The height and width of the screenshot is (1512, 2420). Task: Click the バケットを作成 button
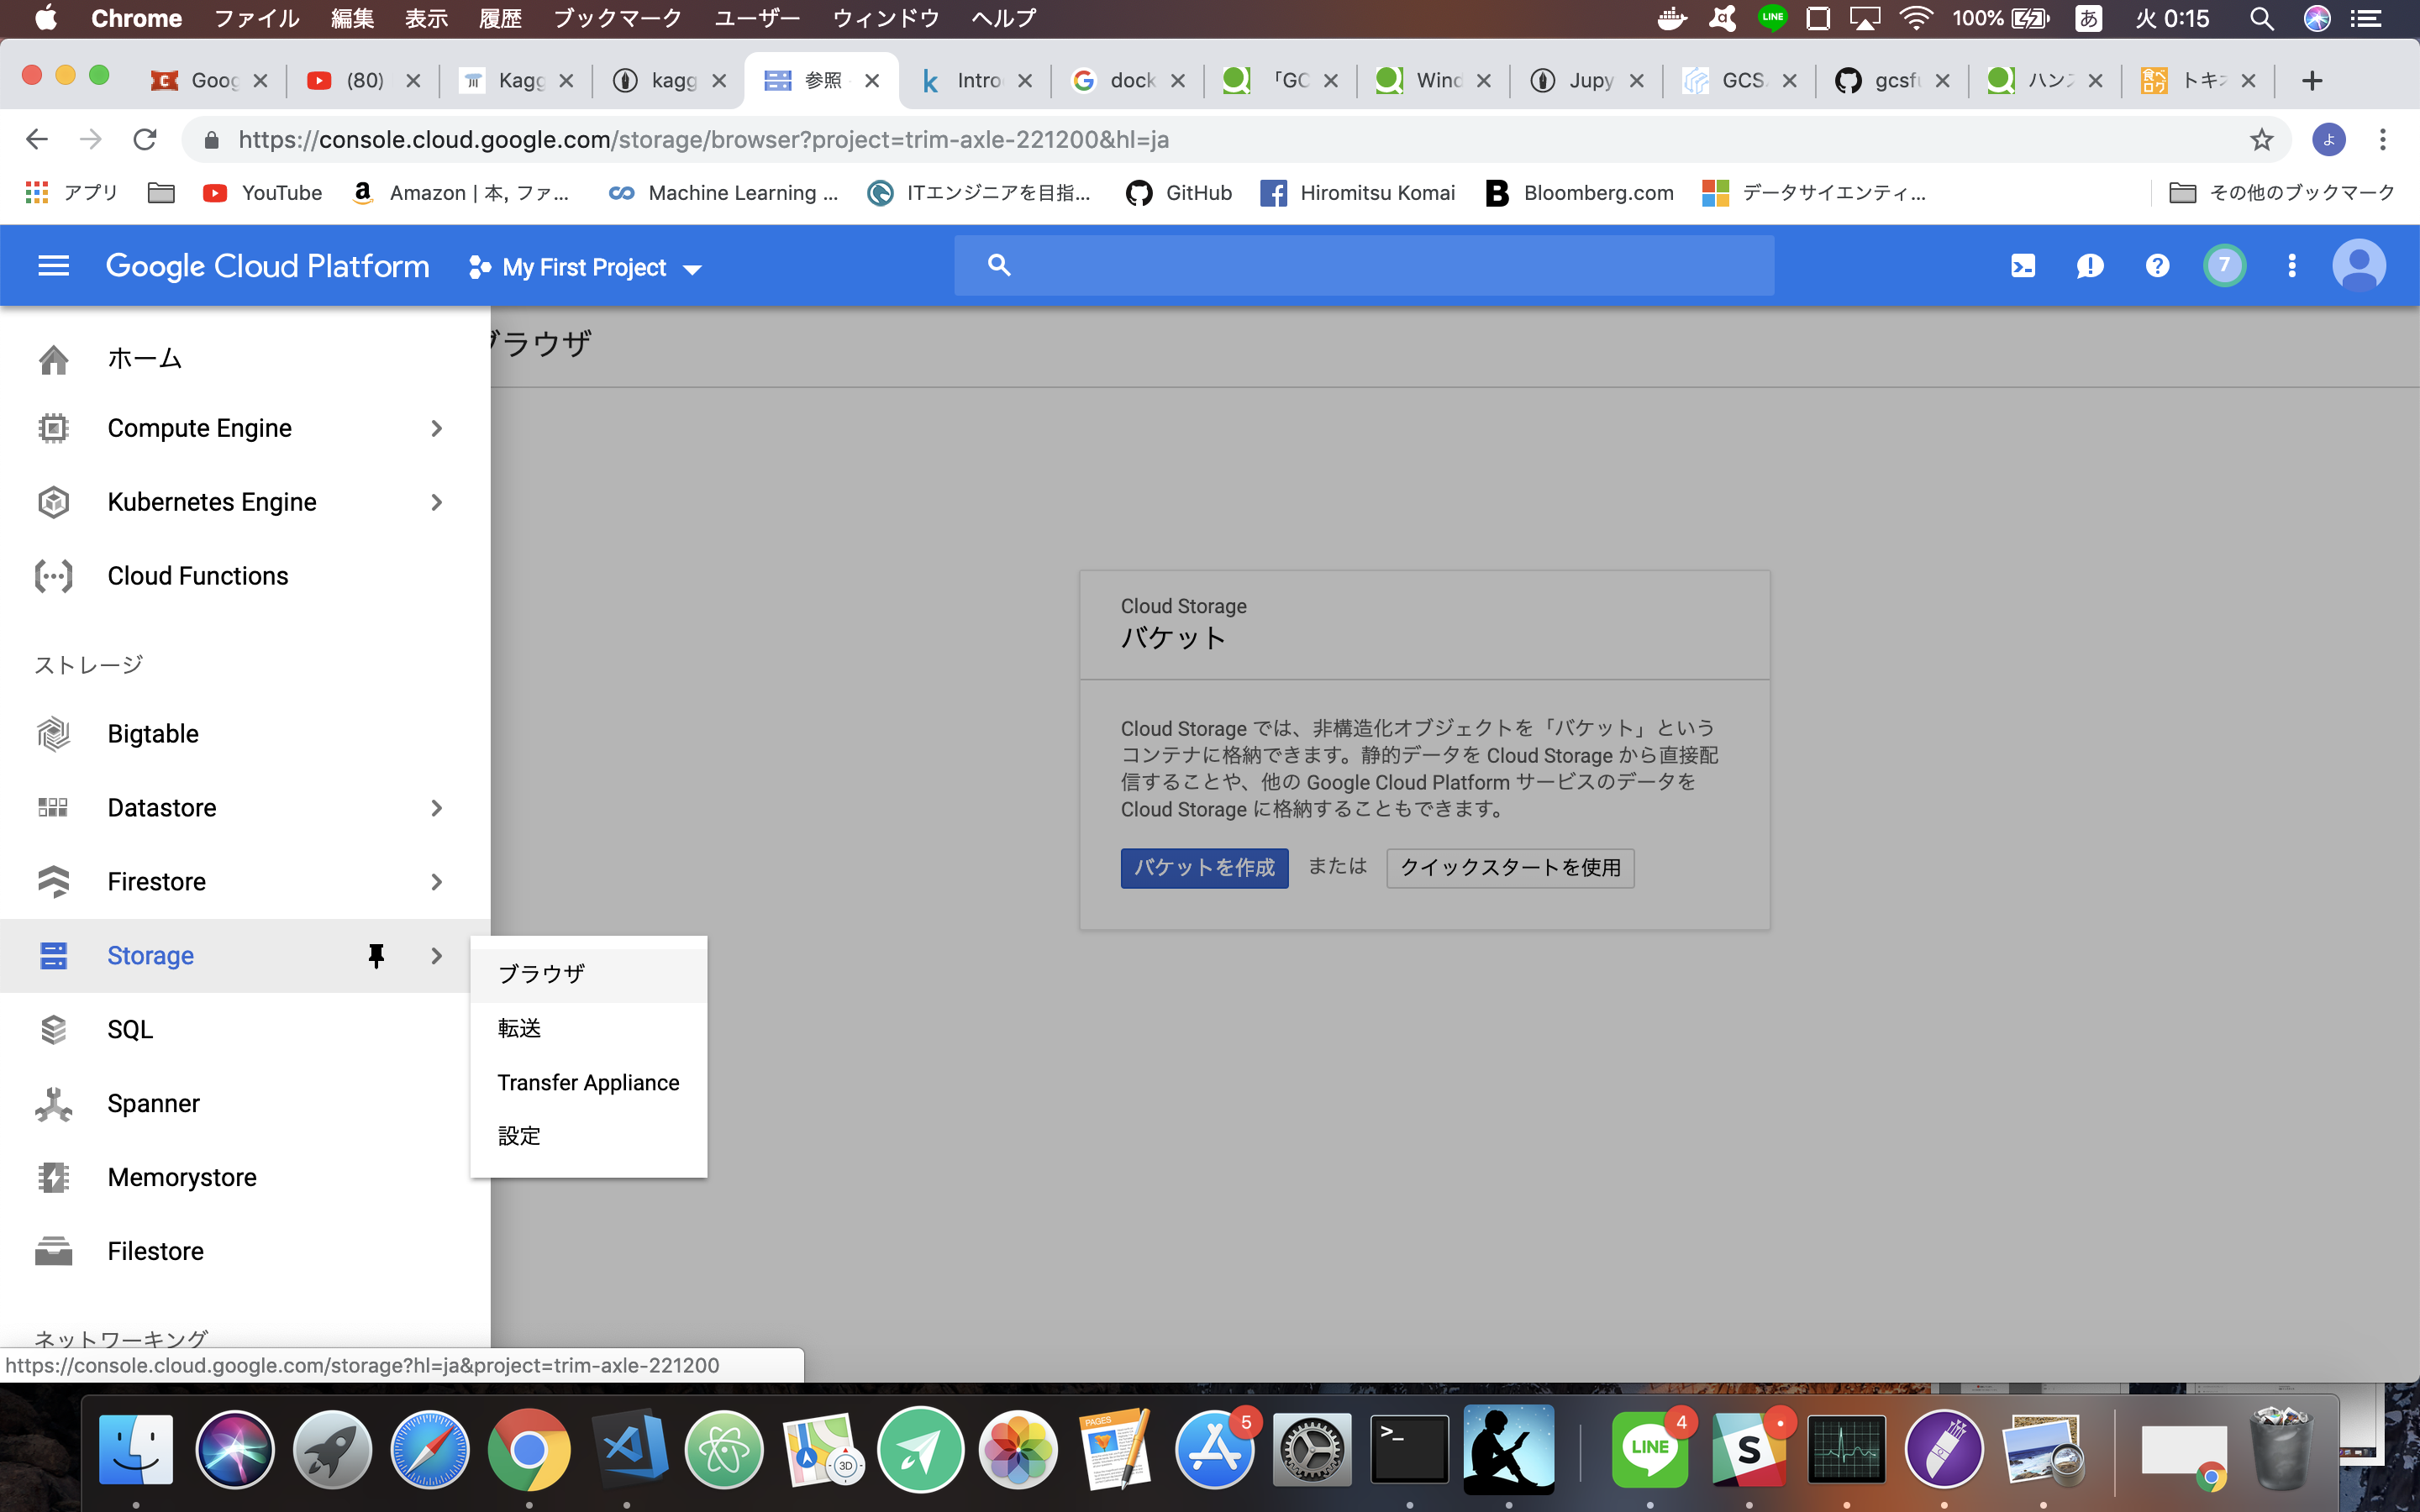point(1204,868)
